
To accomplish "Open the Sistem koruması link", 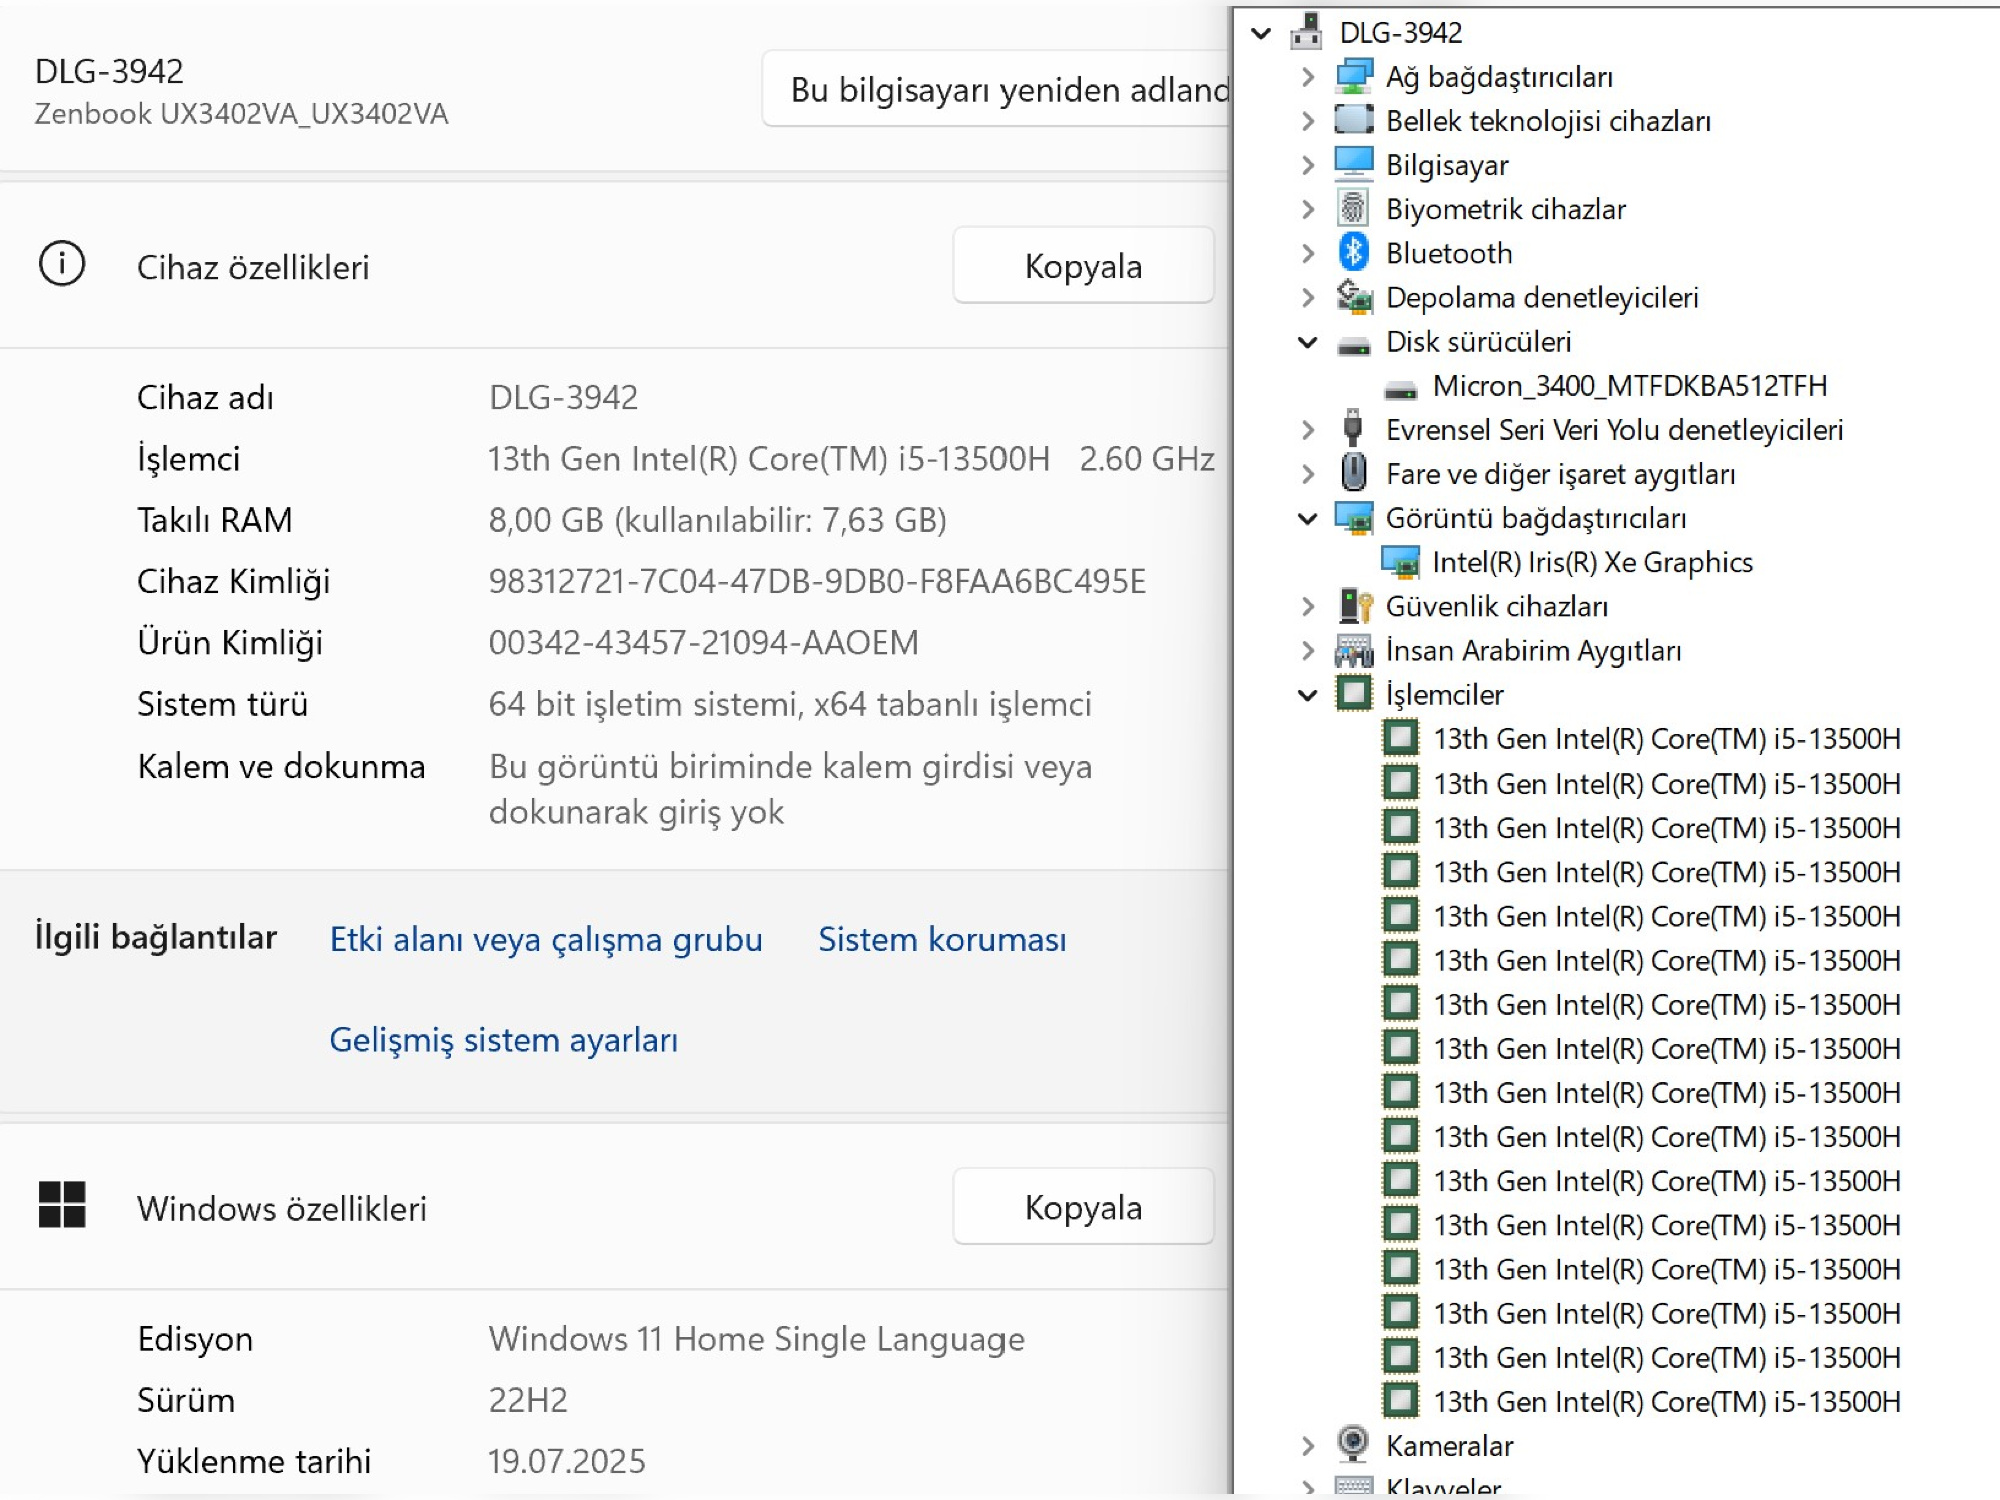I will (942, 939).
